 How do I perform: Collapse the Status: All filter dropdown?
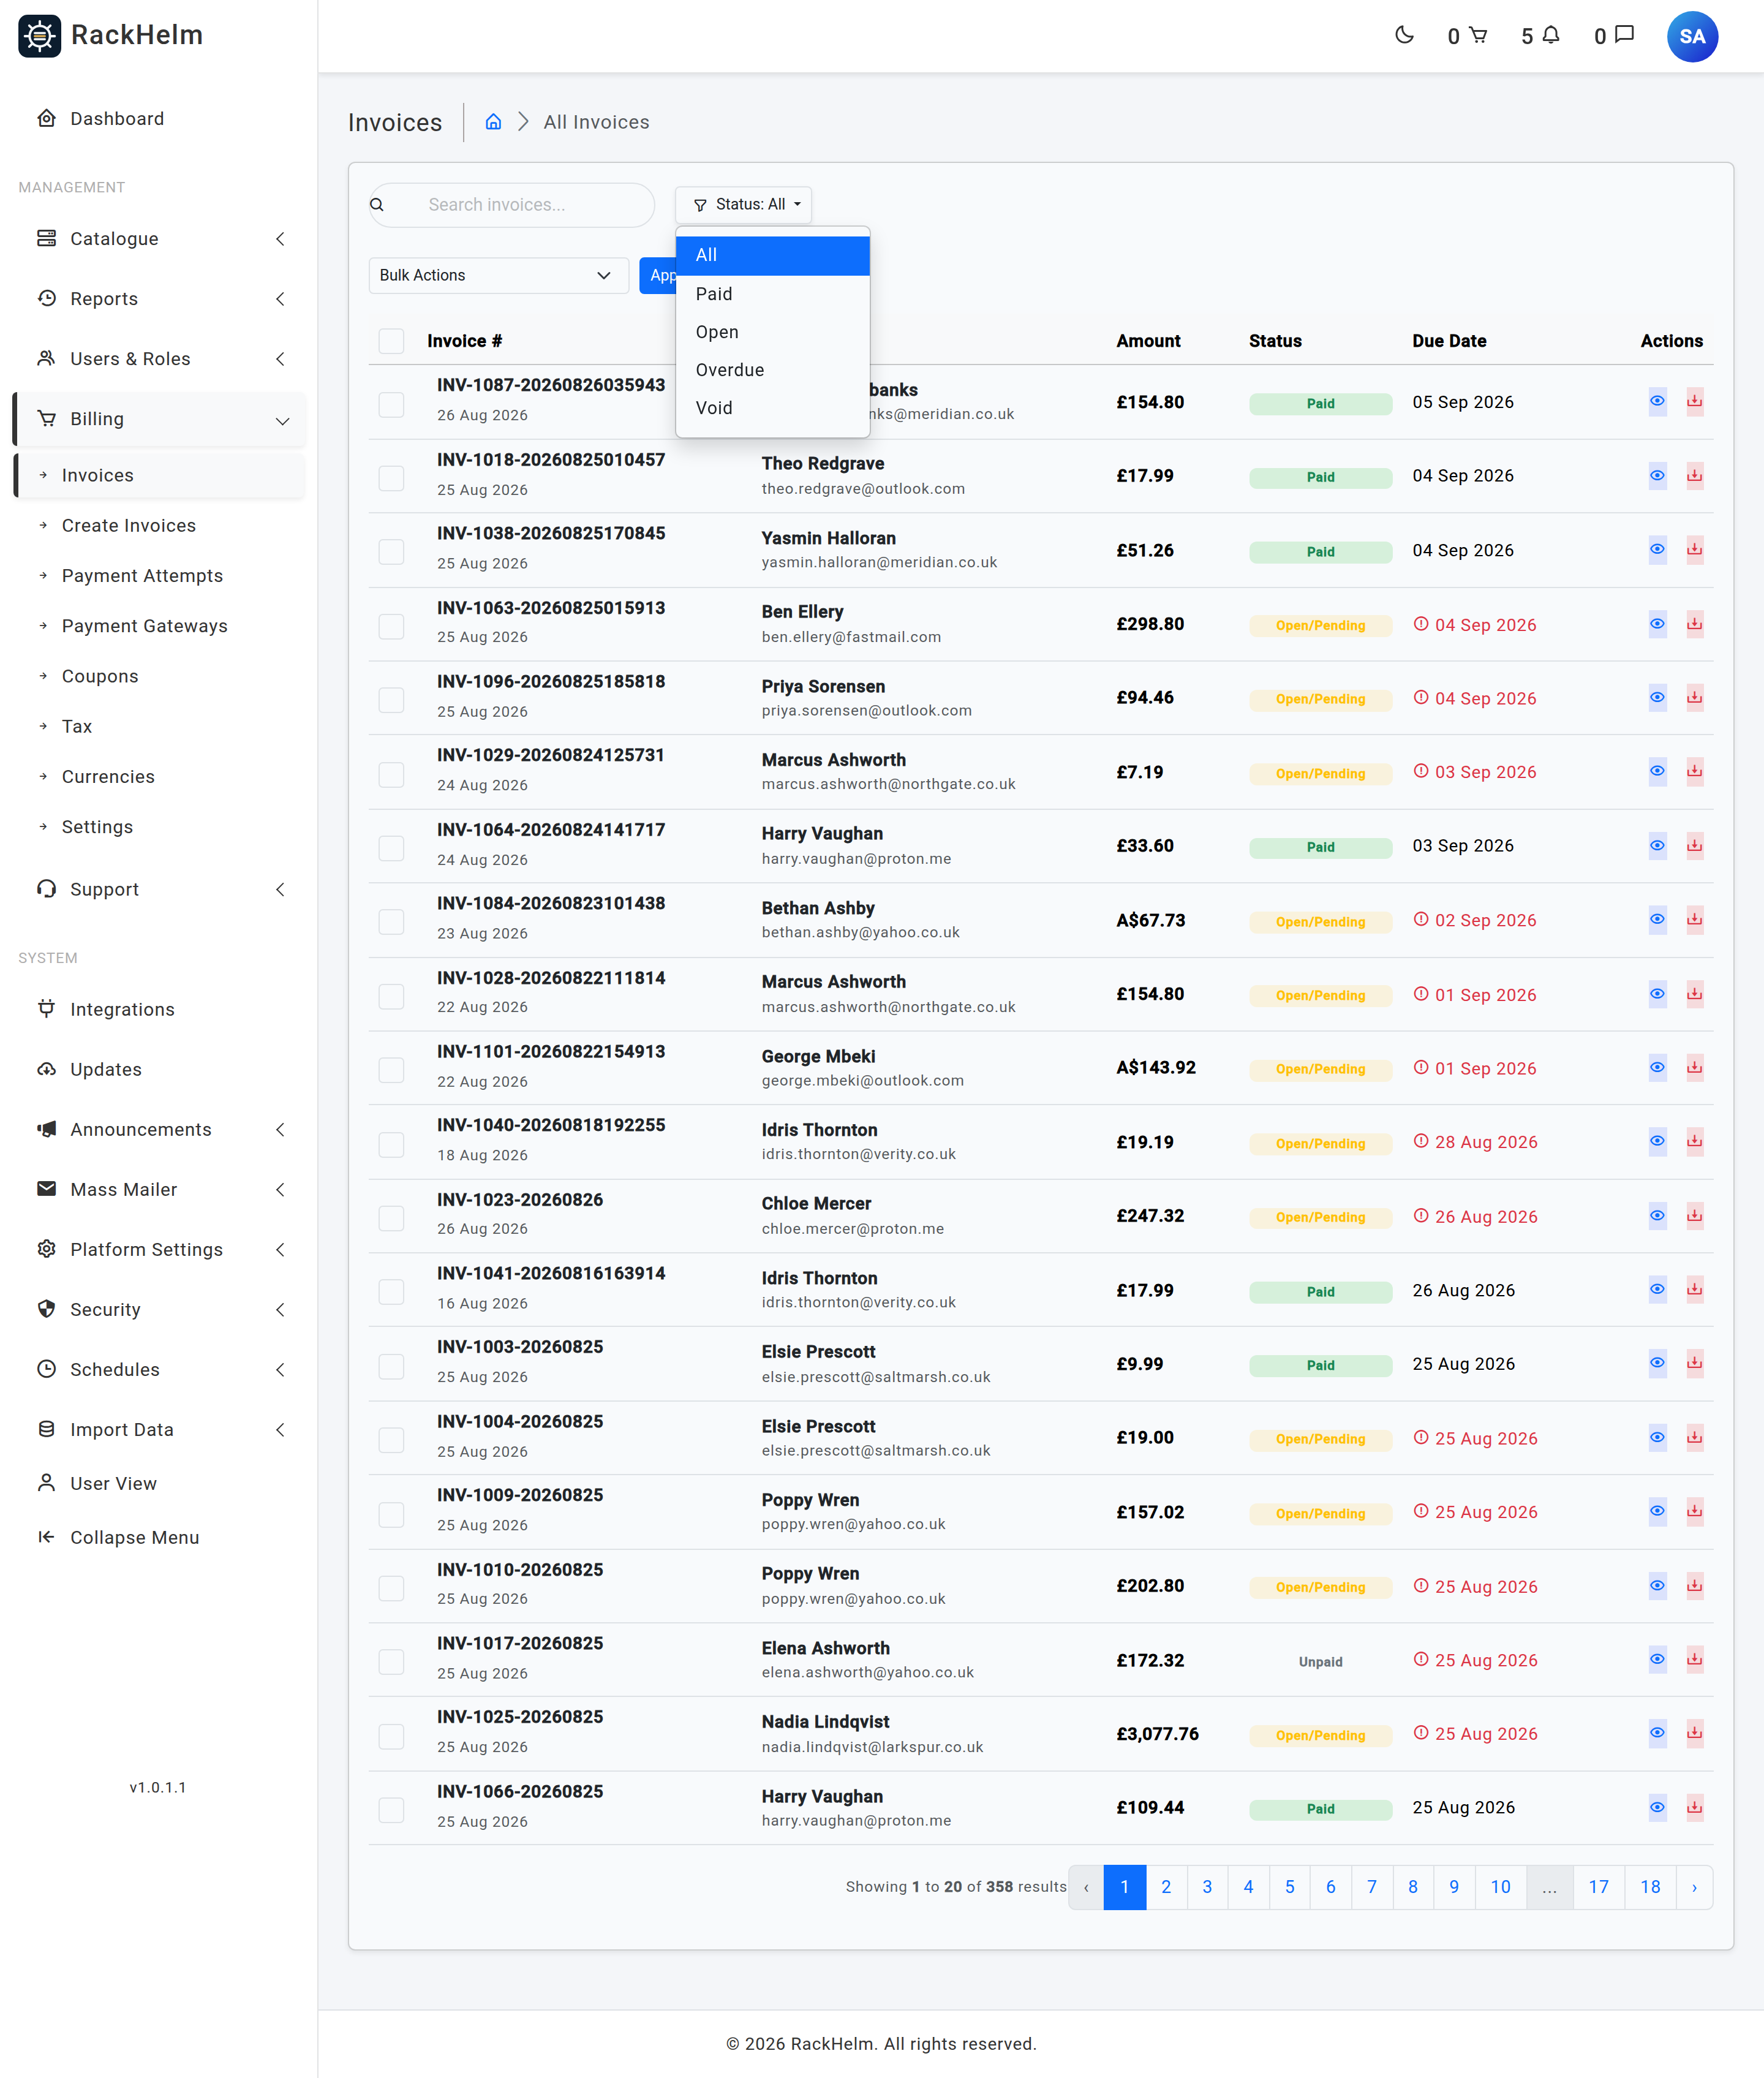point(743,205)
